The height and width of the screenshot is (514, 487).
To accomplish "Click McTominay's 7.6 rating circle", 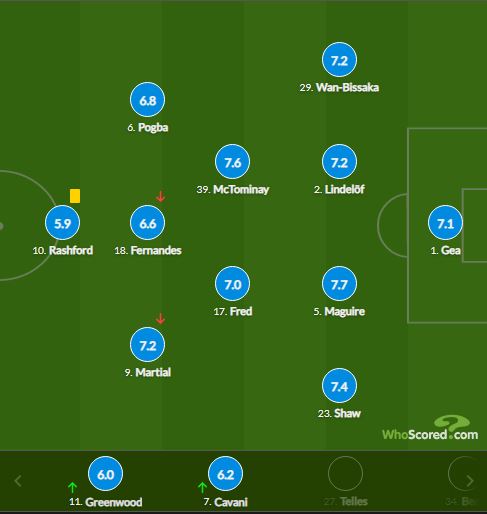I will click(232, 162).
